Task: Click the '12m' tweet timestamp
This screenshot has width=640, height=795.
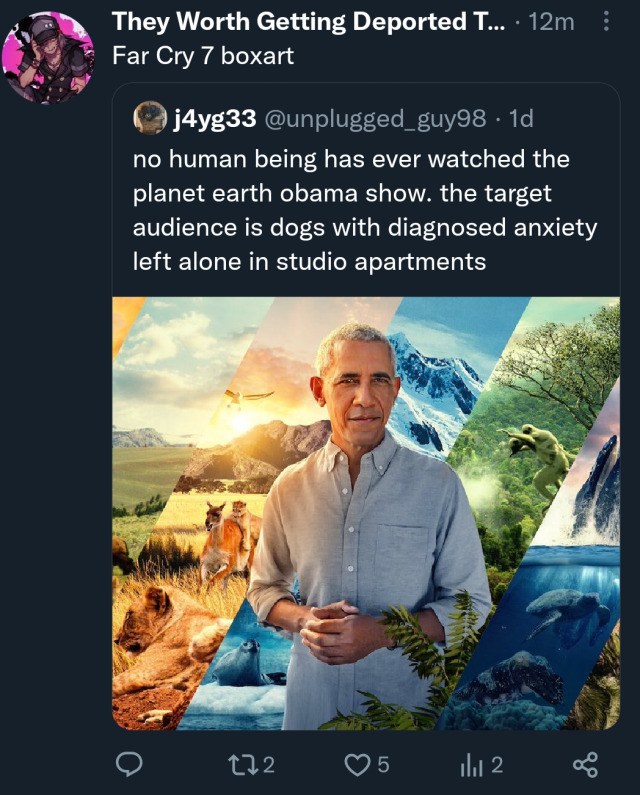Action: [x=551, y=22]
